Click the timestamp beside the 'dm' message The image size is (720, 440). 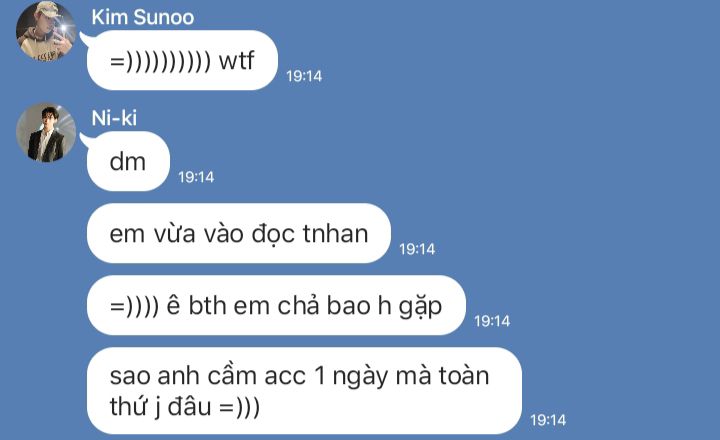click(196, 177)
